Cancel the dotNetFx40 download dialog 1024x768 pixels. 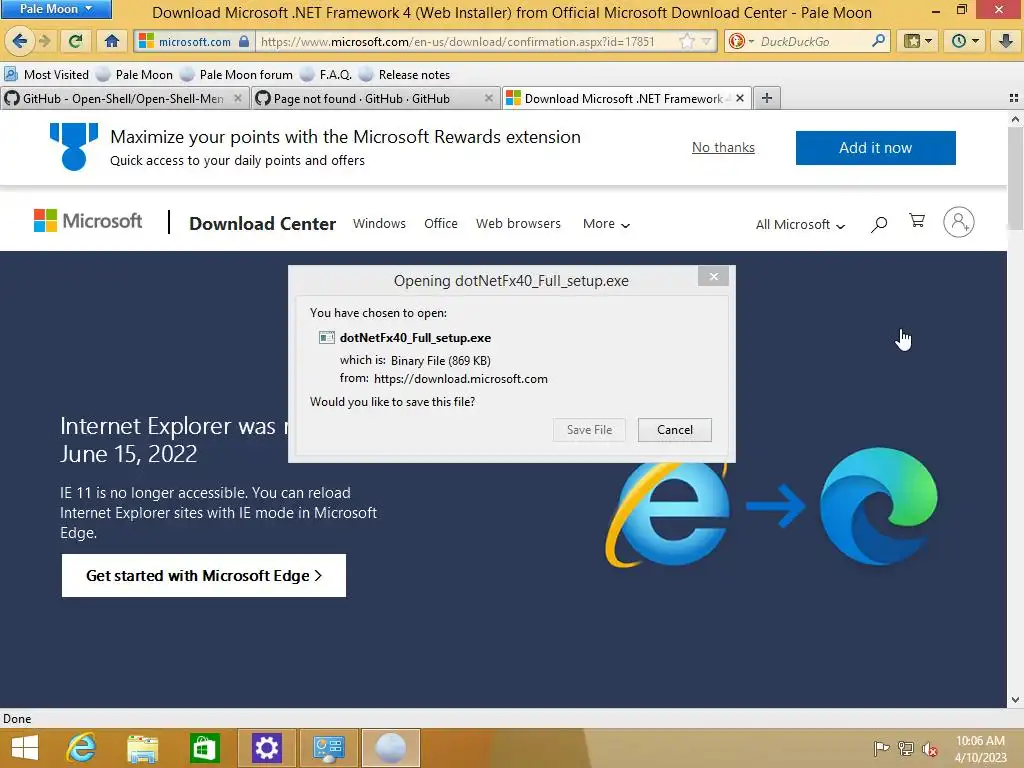[675, 430]
